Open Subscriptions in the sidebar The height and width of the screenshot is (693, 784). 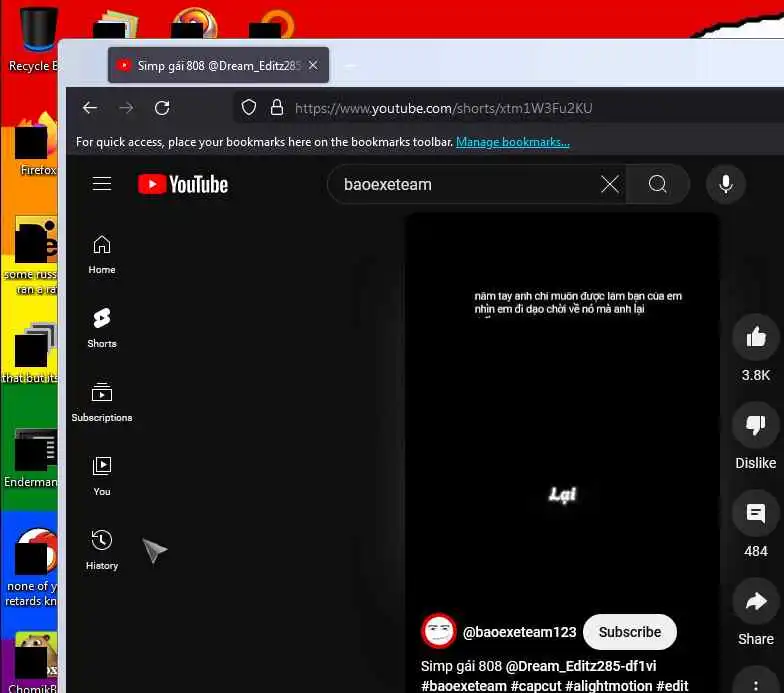[102, 402]
